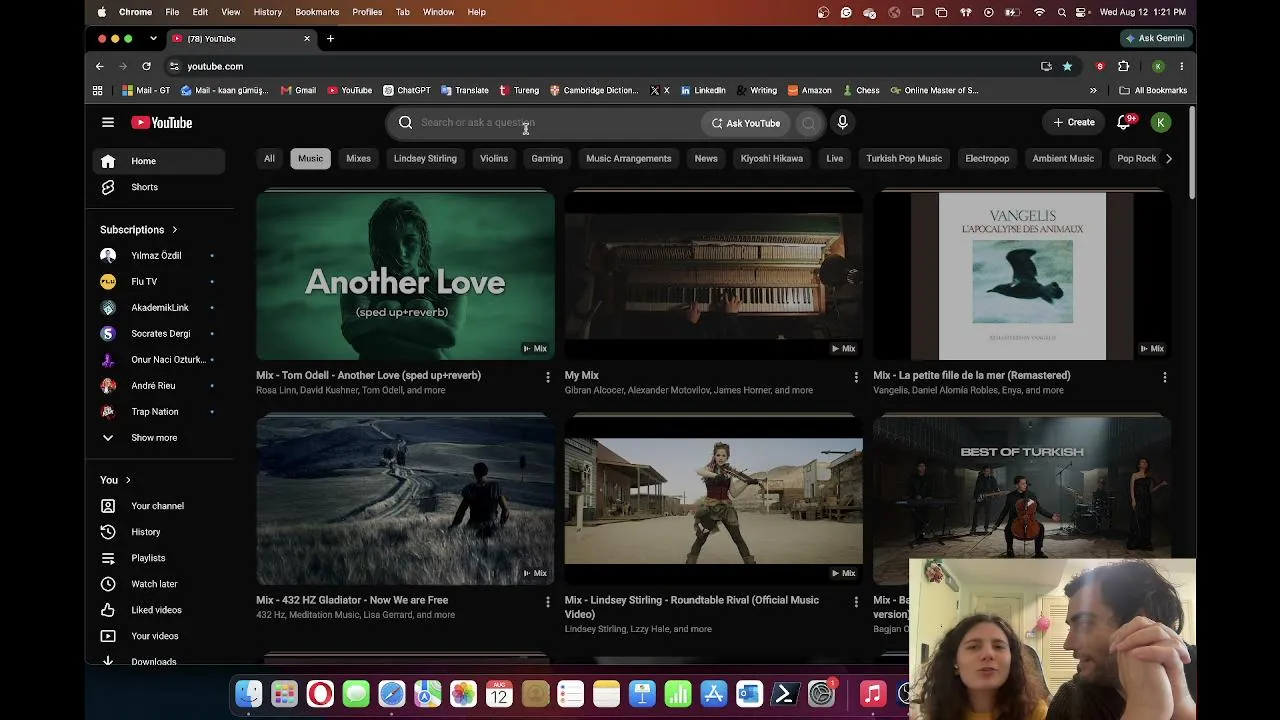Open the YouTube guide hamburger menu
The width and height of the screenshot is (1280, 720).
(x=108, y=122)
